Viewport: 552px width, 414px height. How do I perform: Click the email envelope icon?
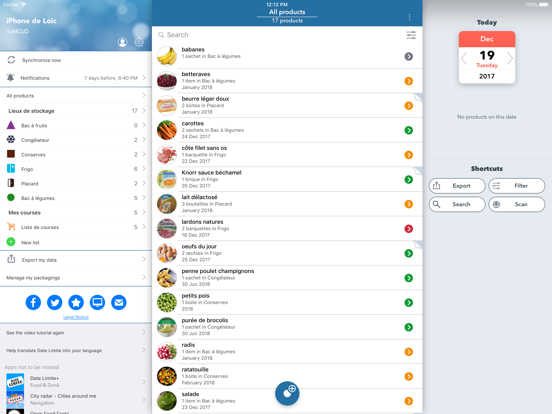pyautogui.click(x=119, y=302)
